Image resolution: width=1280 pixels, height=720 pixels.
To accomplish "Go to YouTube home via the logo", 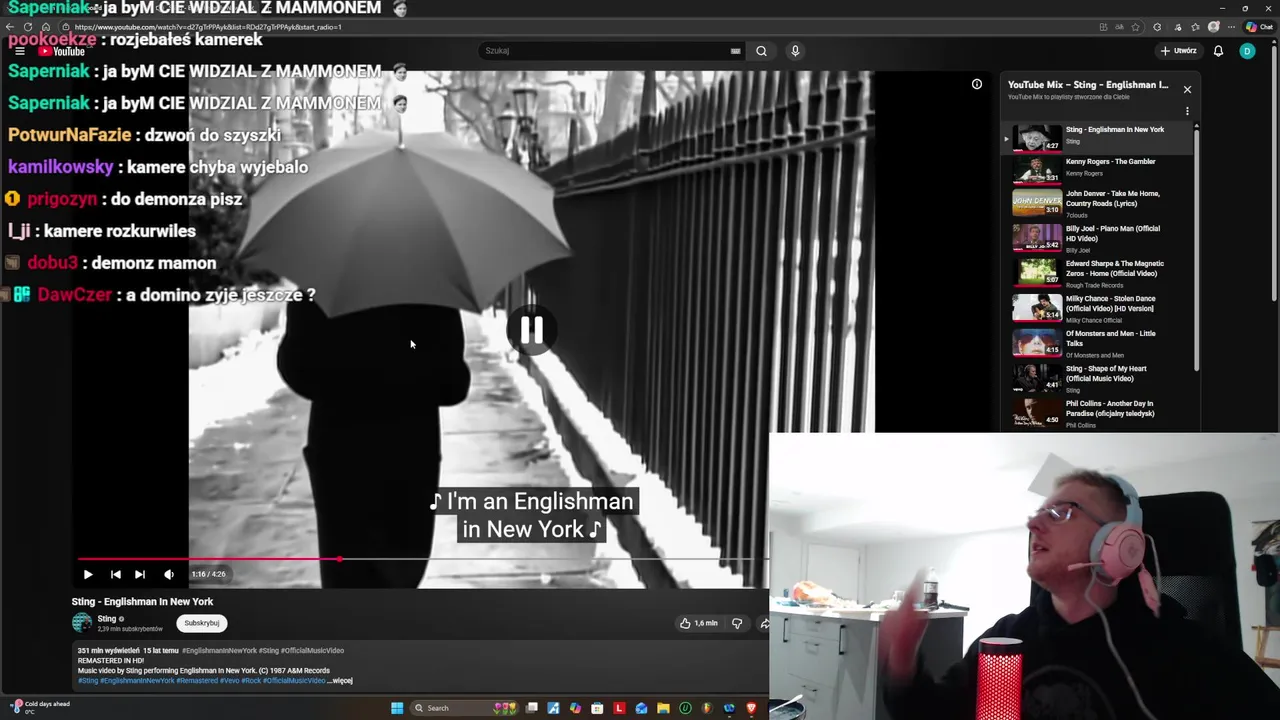I will [62, 51].
